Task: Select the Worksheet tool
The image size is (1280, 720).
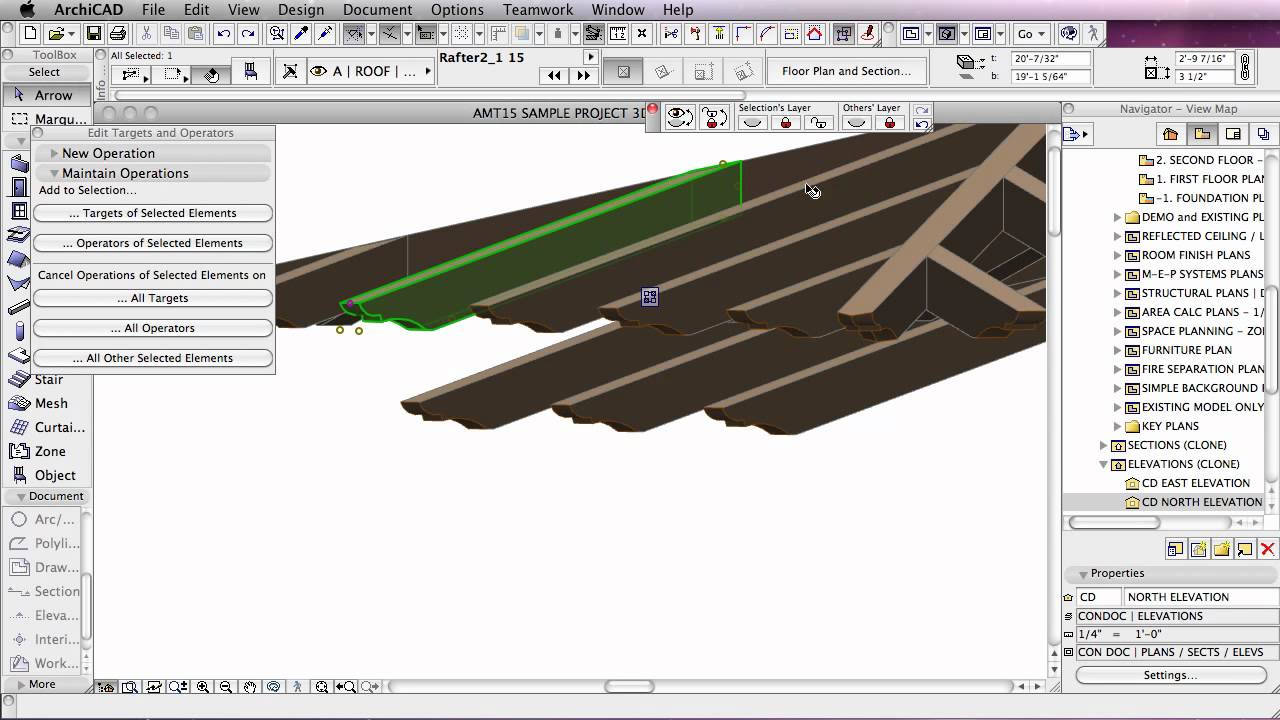Action: click(44, 663)
